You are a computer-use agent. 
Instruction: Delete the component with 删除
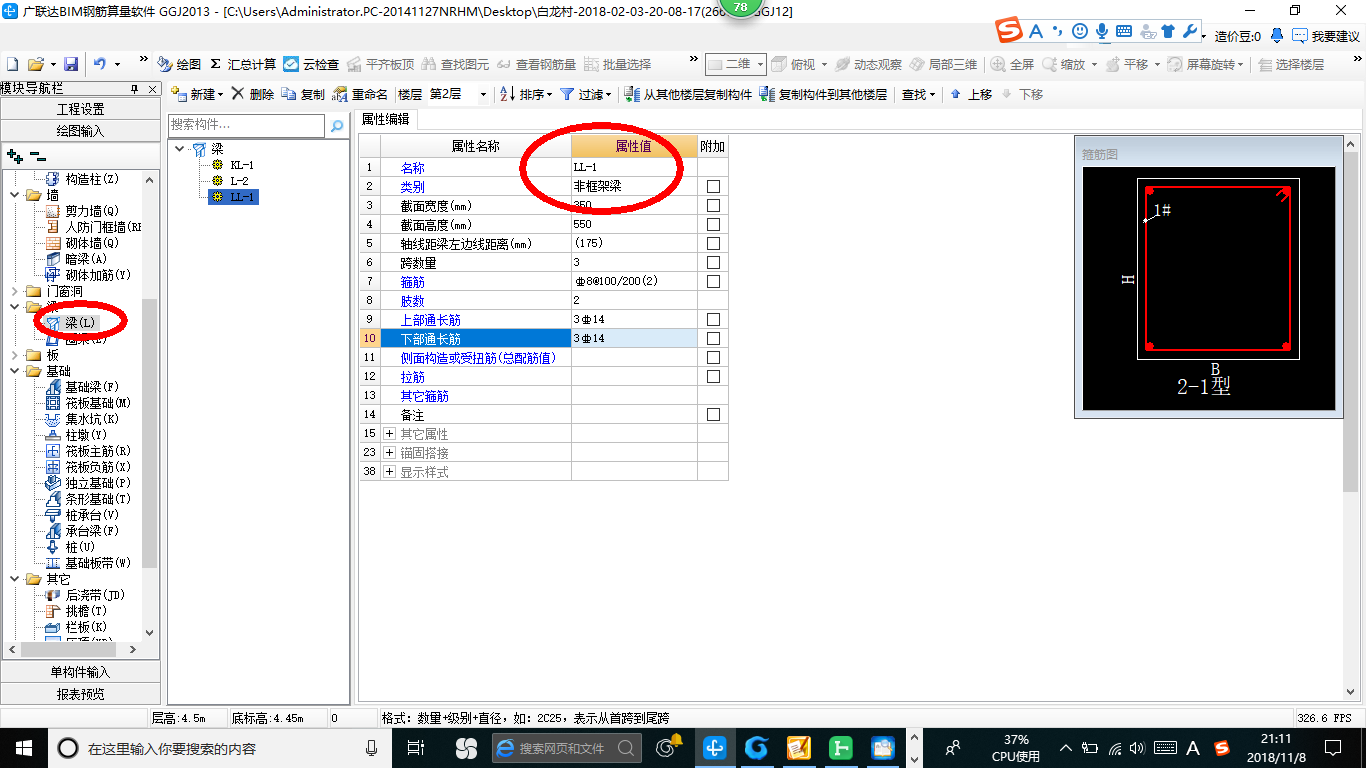pyautogui.click(x=253, y=94)
